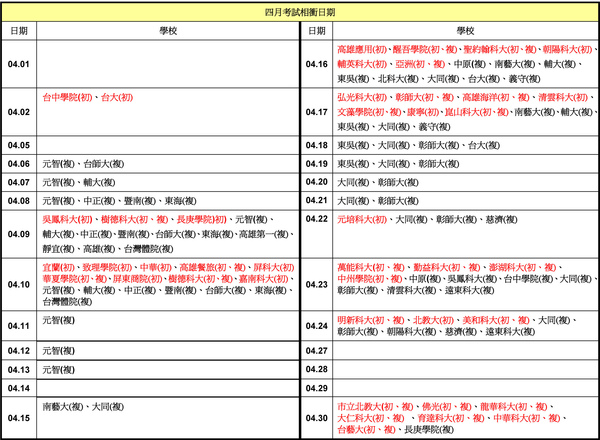Viewport: 600px width, 440px height.
Task: Click red text 市立北教大(初、複) in 04.30 row
Action: click(375, 407)
